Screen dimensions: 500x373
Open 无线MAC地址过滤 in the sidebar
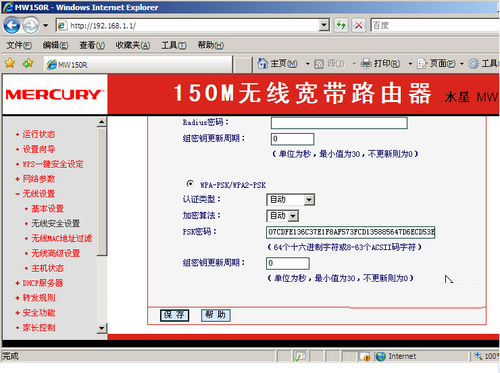pos(62,238)
